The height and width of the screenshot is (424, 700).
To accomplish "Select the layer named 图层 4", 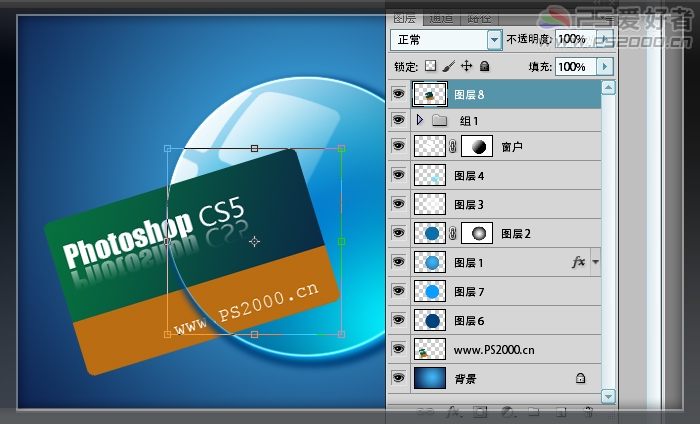I will (x=469, y=176).
